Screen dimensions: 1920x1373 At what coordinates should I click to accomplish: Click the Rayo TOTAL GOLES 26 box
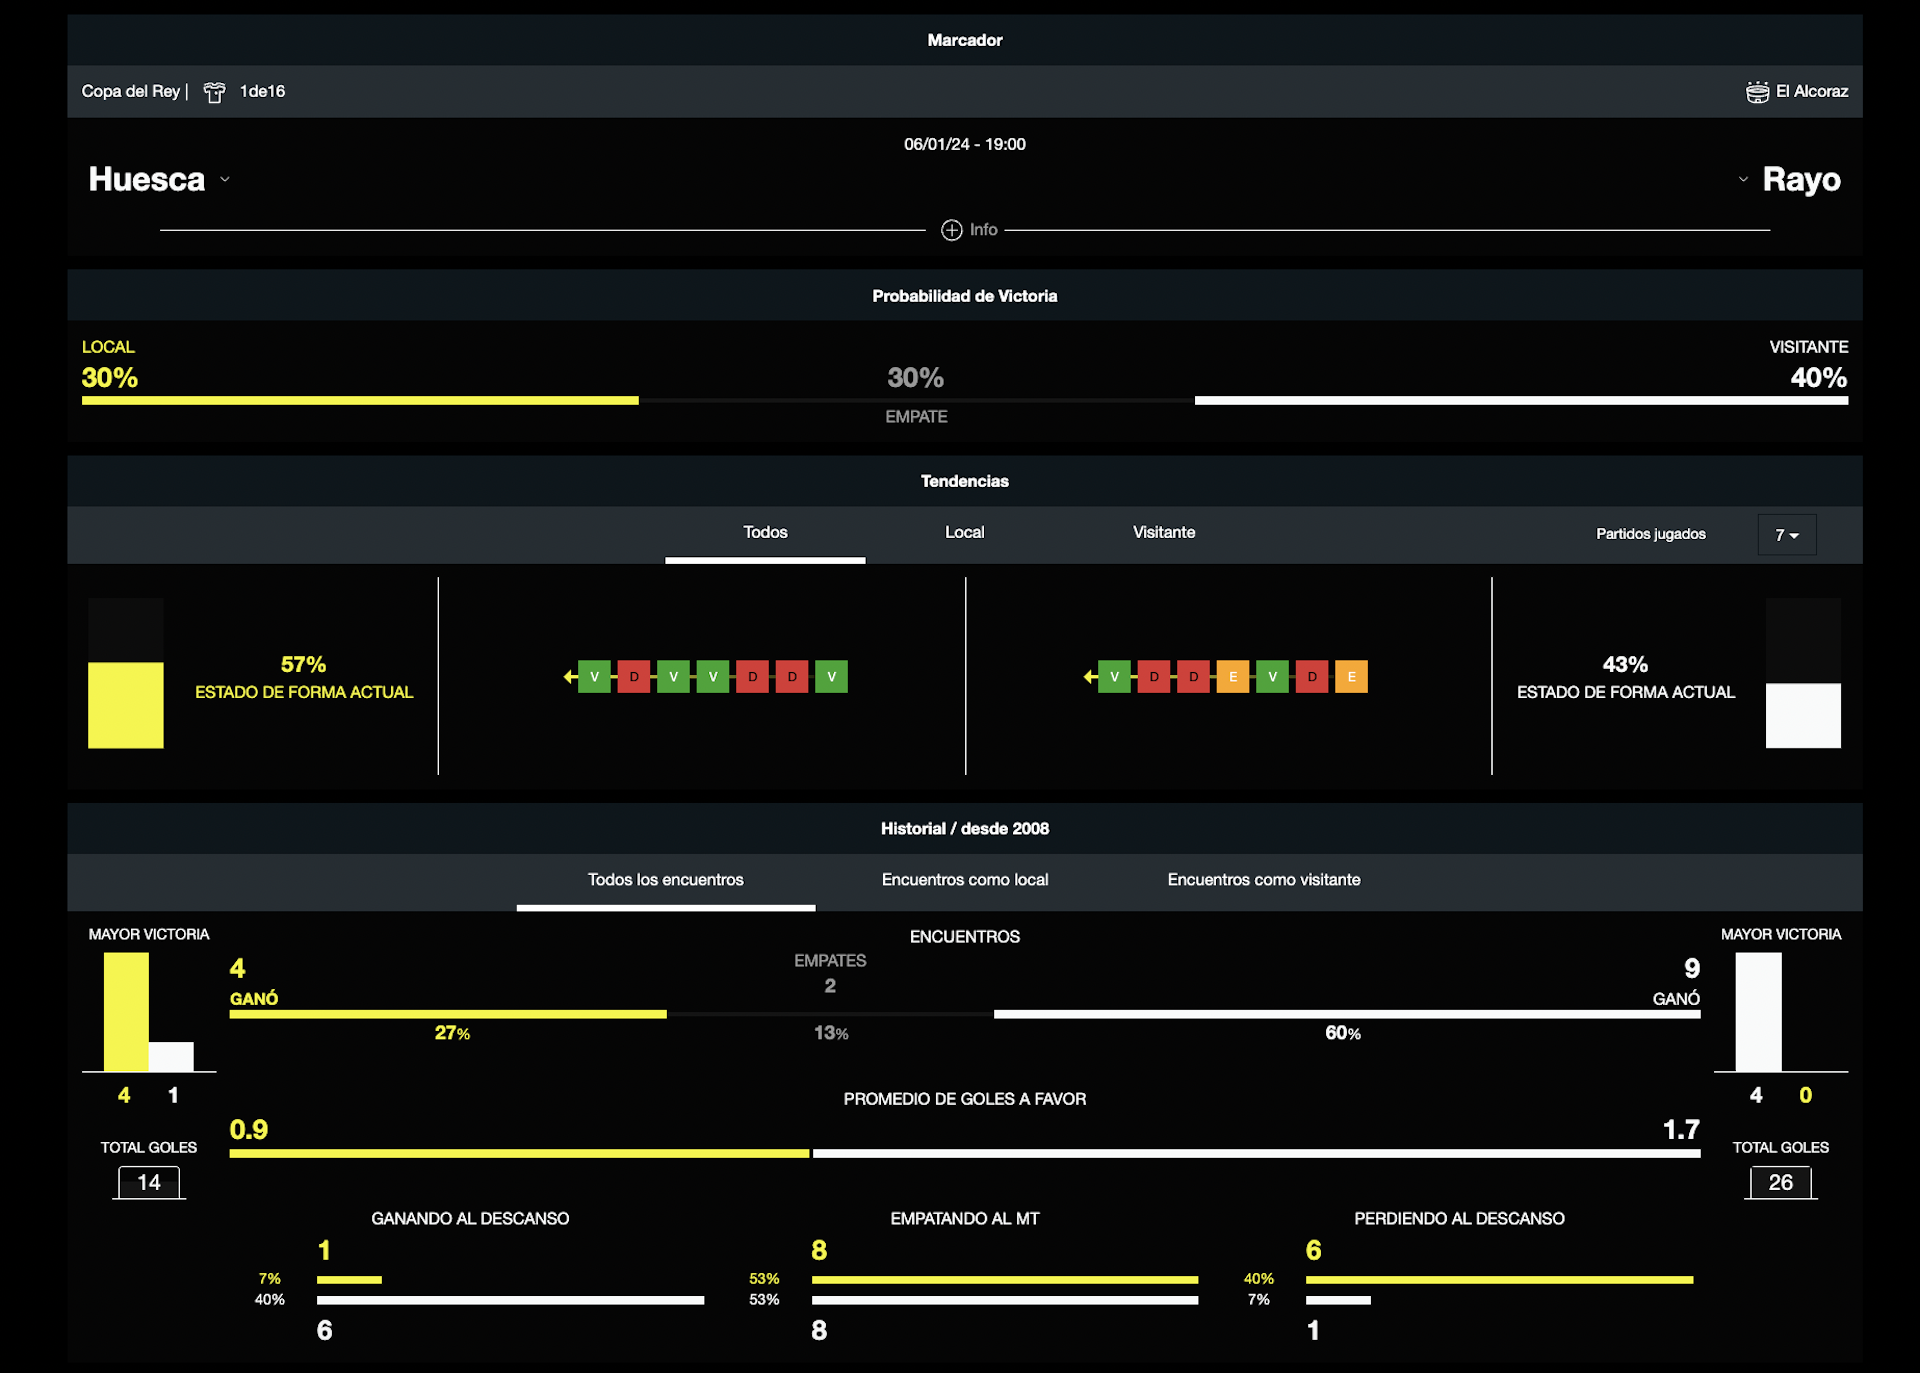1781,1183
